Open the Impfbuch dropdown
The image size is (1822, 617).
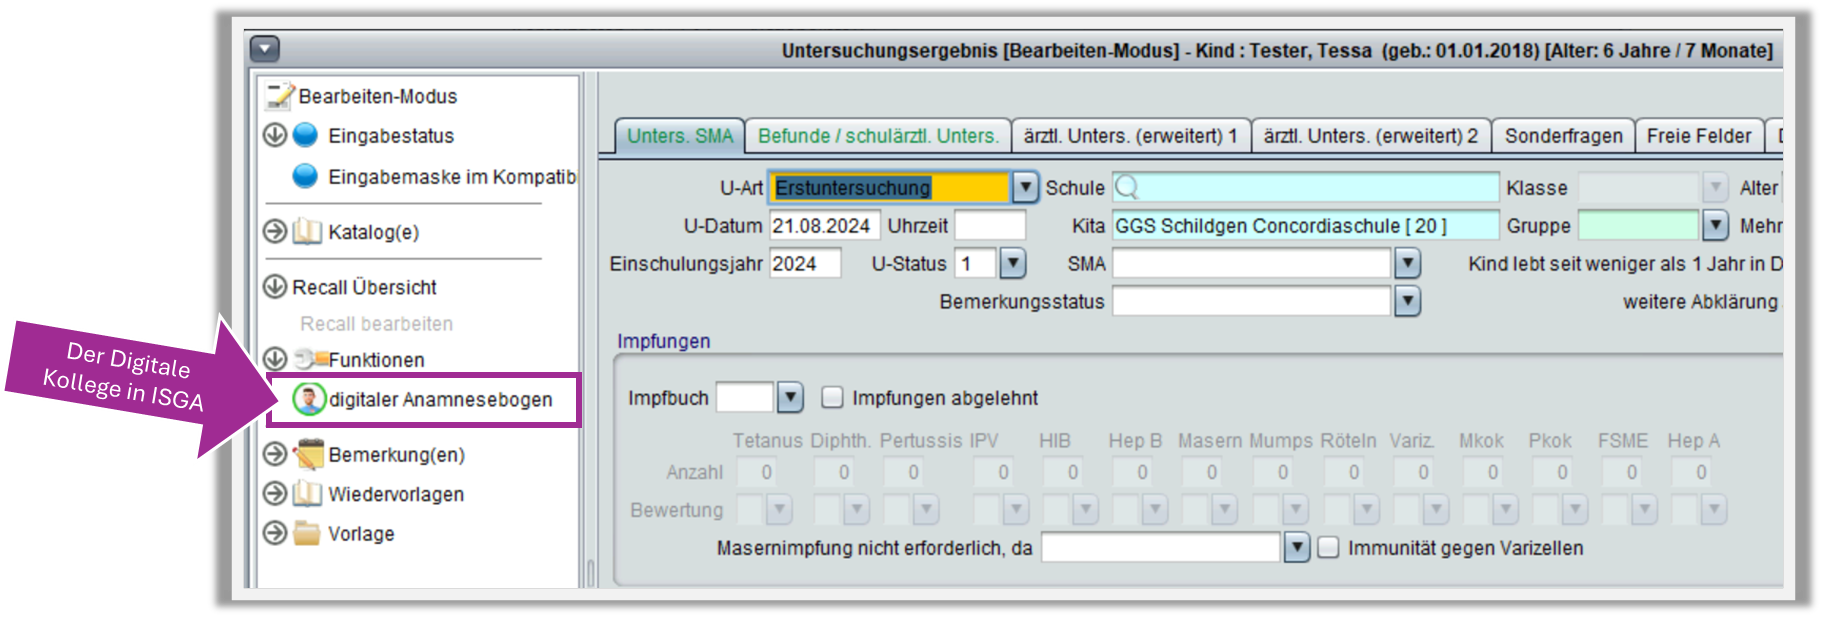tap(790, 398)
